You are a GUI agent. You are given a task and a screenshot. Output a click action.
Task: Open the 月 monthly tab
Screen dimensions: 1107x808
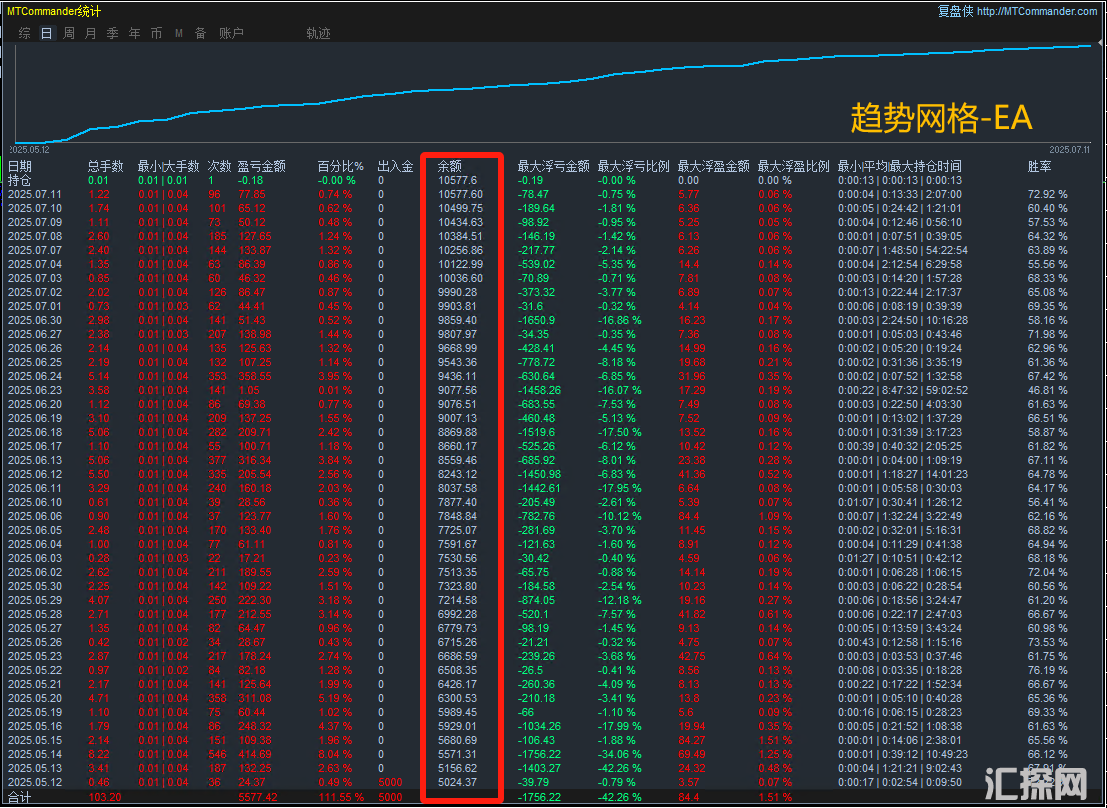click(90, 33)
